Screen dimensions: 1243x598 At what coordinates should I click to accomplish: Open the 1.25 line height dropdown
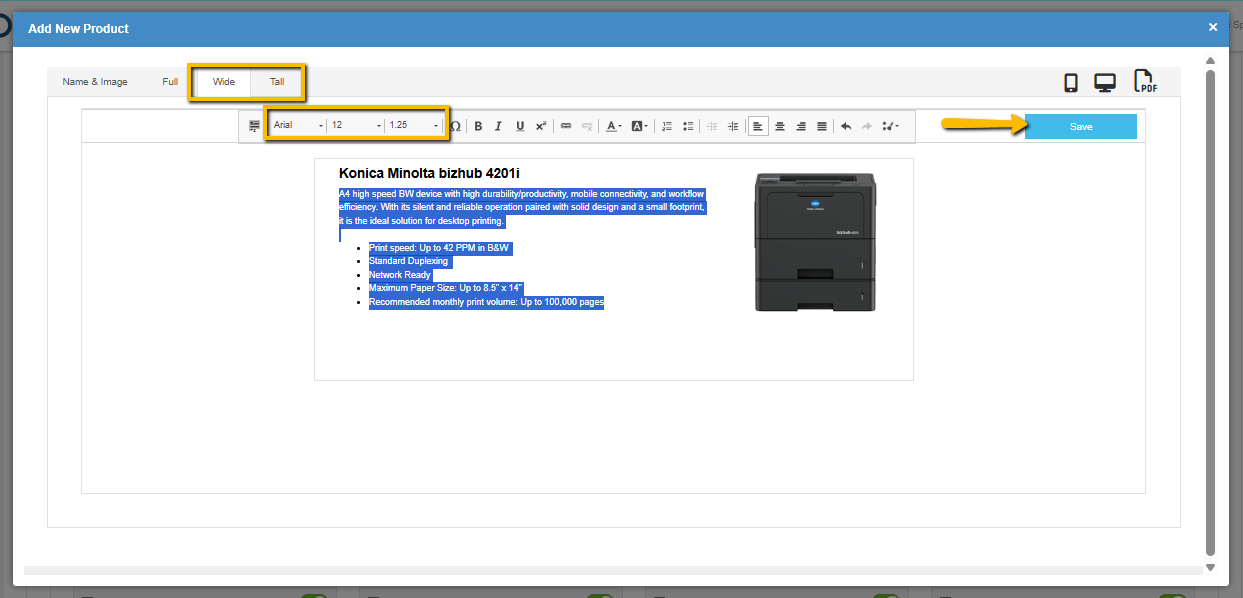click(414, 125)
